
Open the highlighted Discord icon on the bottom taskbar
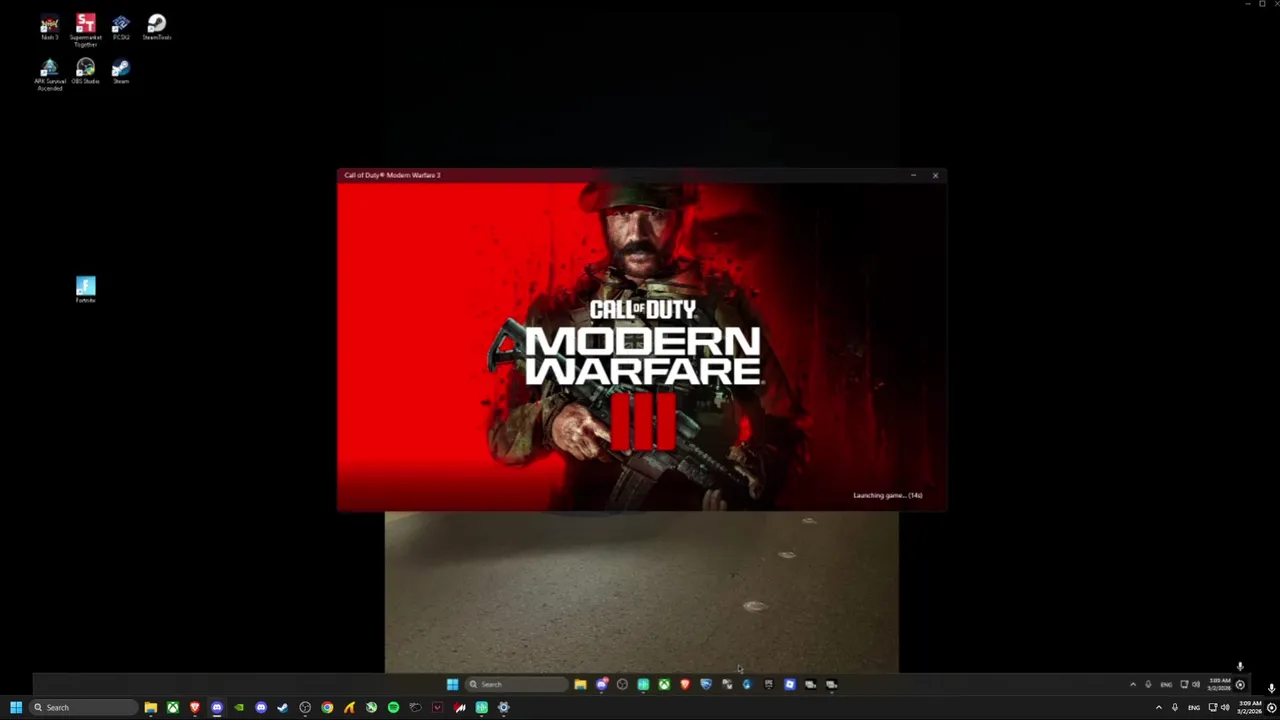pos(217,707)
